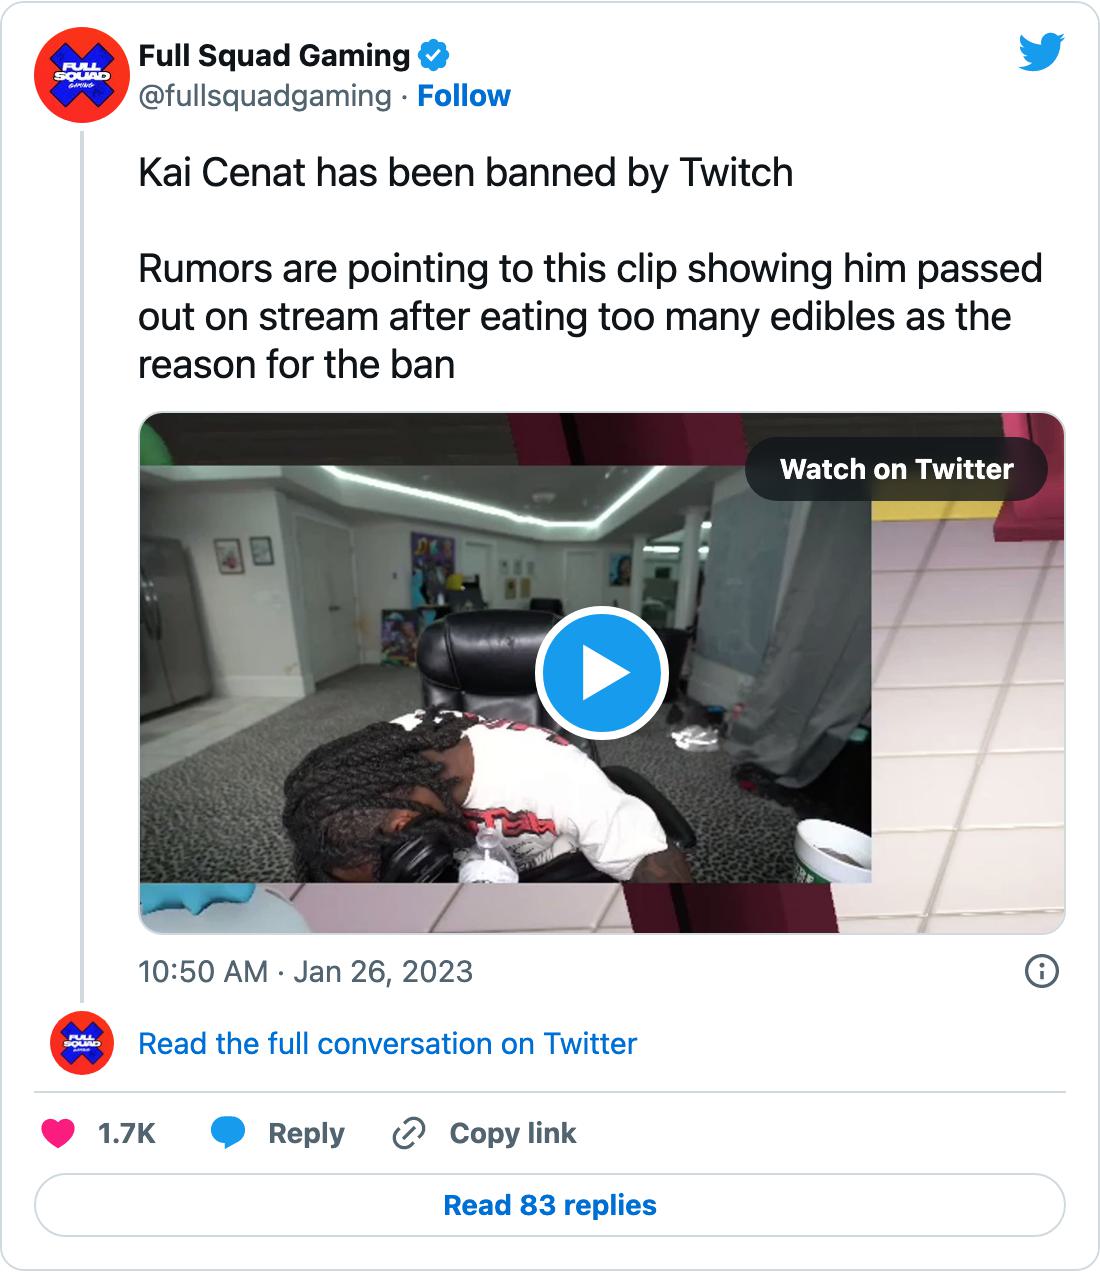Click the blue verified badge

[x=433, y=56]
